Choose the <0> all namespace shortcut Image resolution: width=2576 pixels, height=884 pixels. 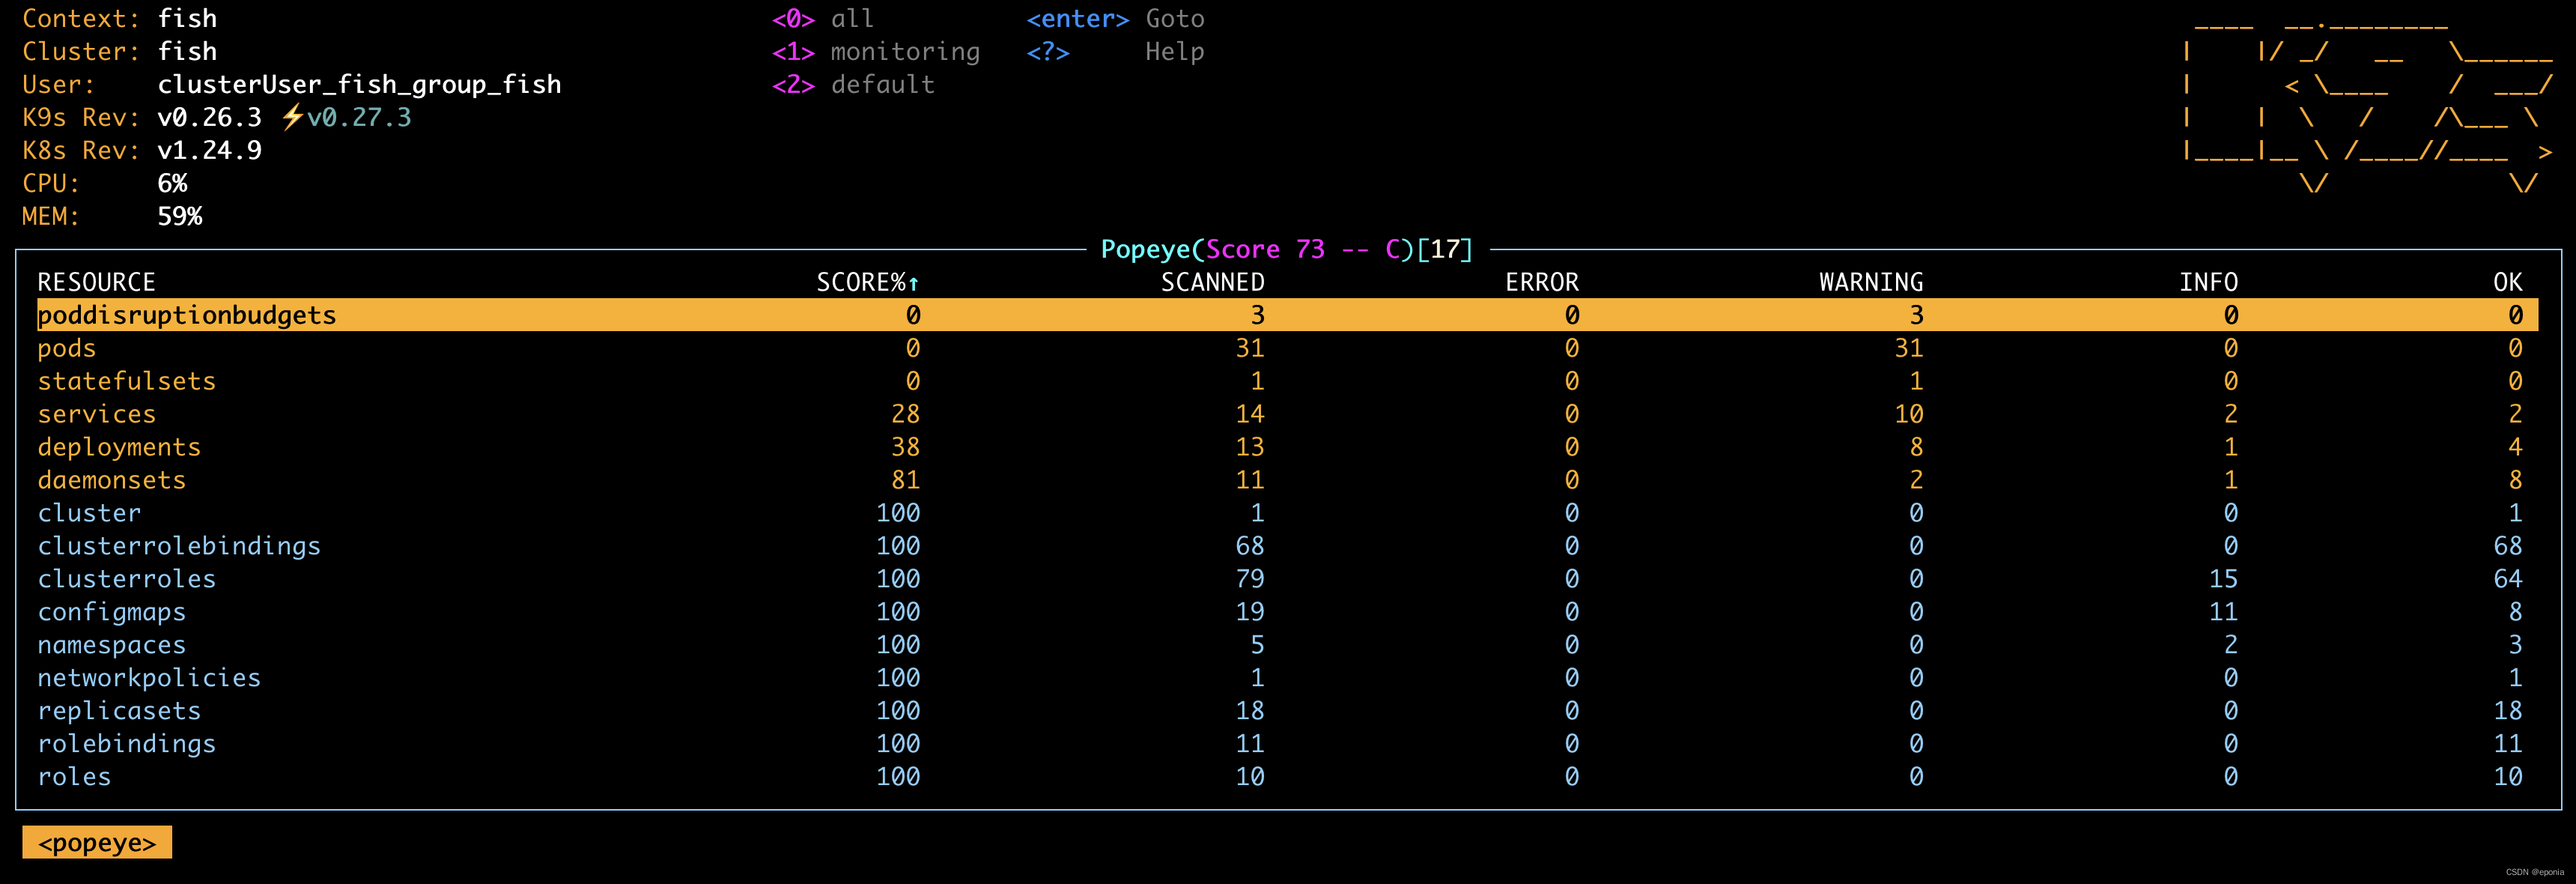point(823,19)
